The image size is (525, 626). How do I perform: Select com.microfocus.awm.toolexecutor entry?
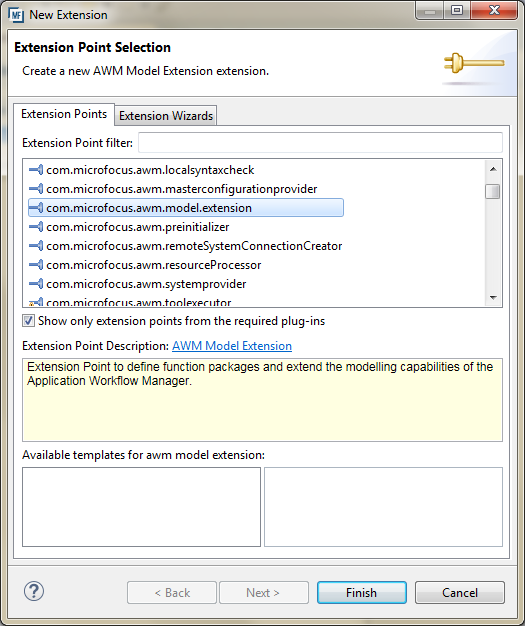tap(139, 302)
